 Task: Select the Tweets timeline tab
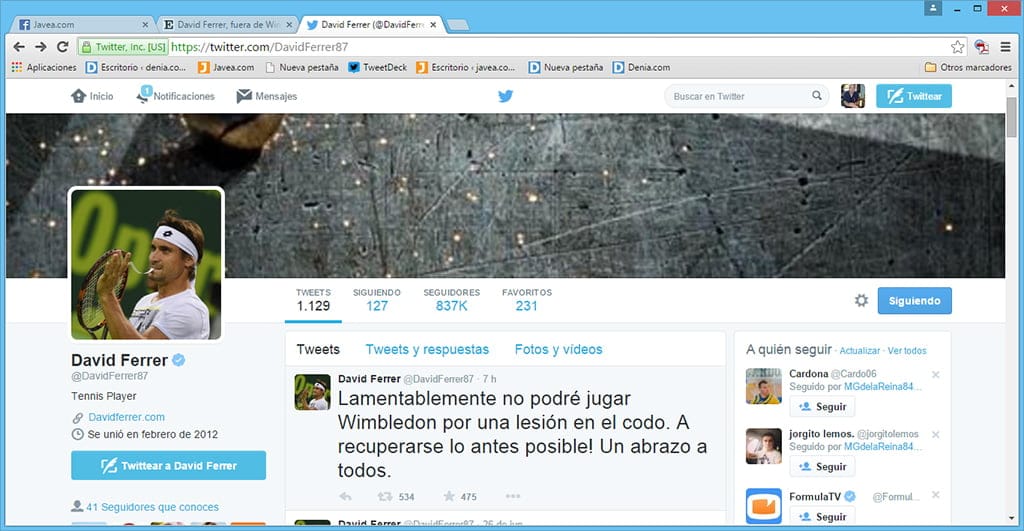[318, 349]
